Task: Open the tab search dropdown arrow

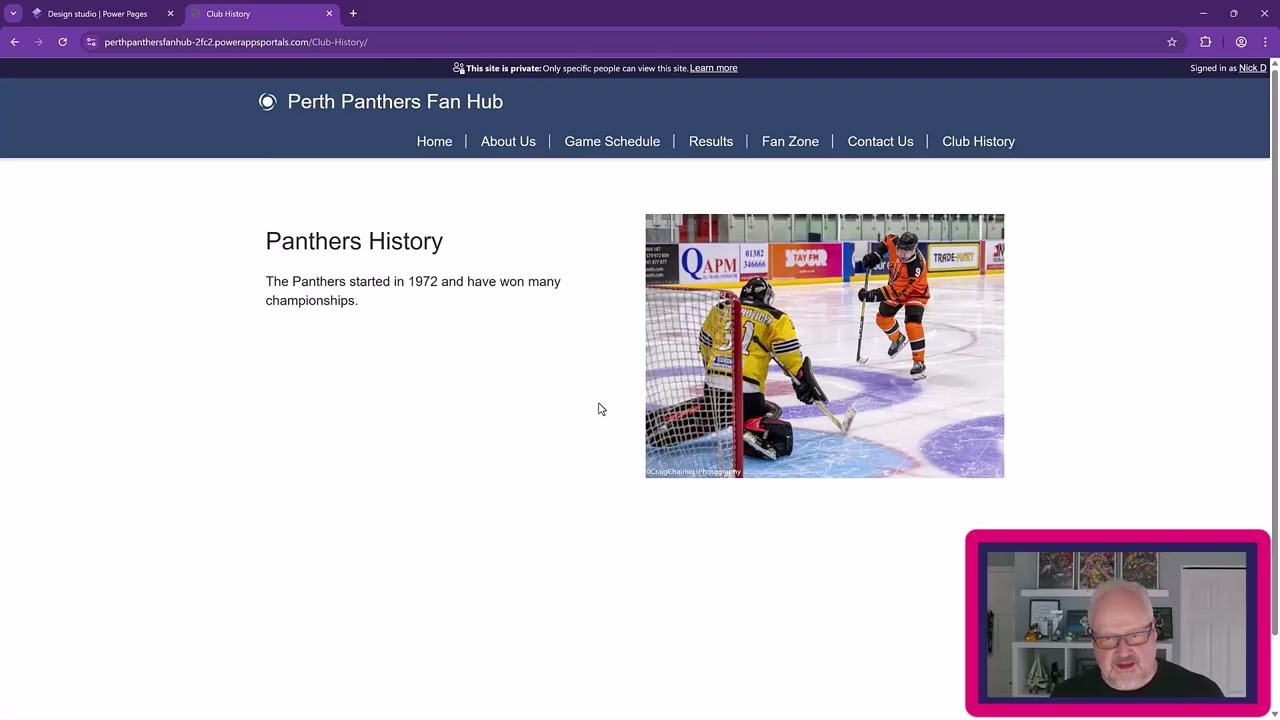Action: (x=13, y=14)
